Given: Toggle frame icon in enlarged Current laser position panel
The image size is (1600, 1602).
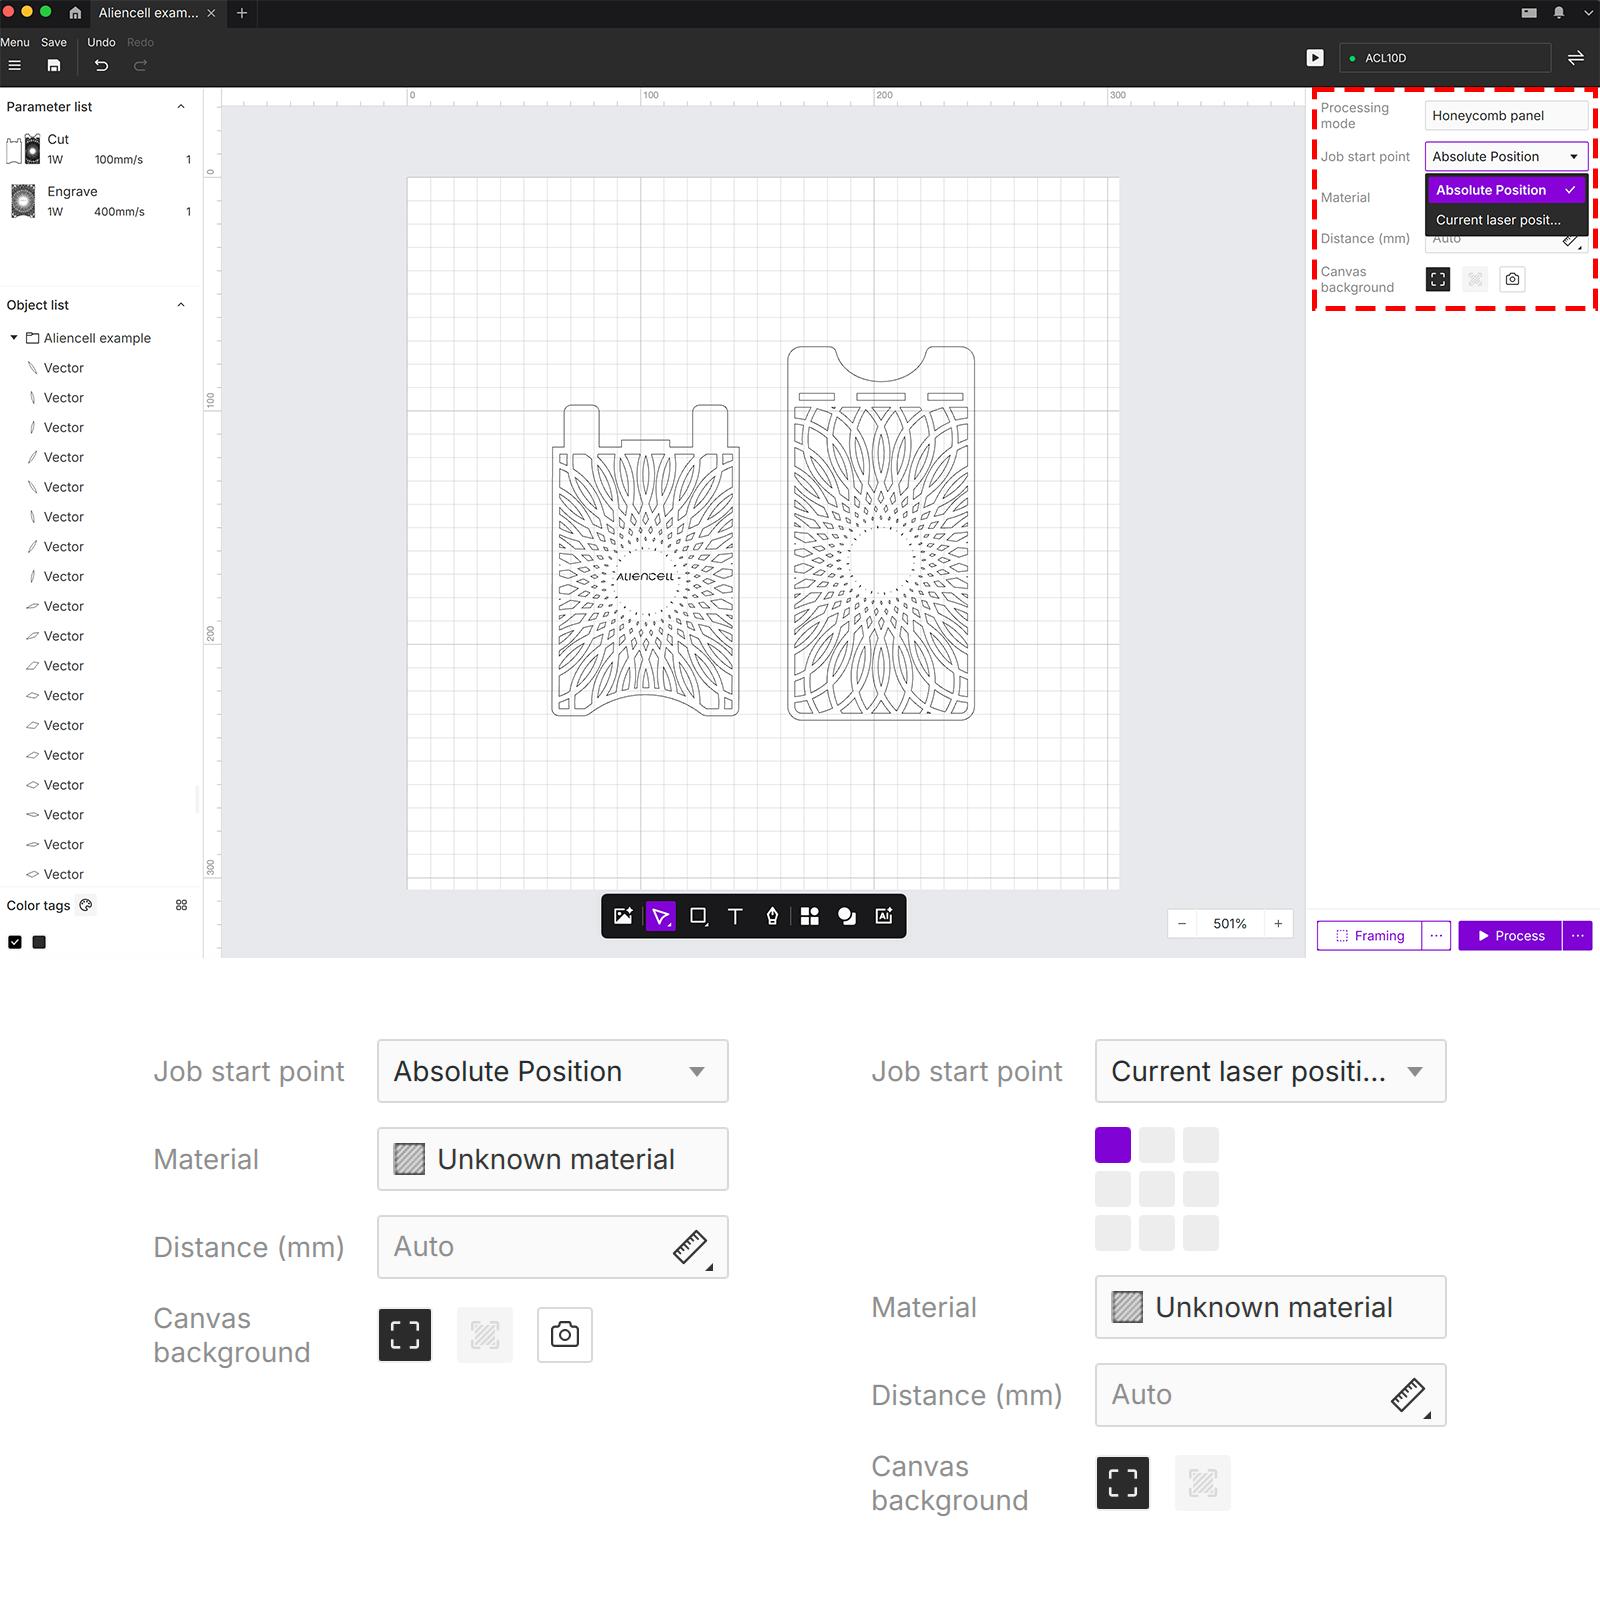Looking at the screenshot, I should pos(1123,1483).
